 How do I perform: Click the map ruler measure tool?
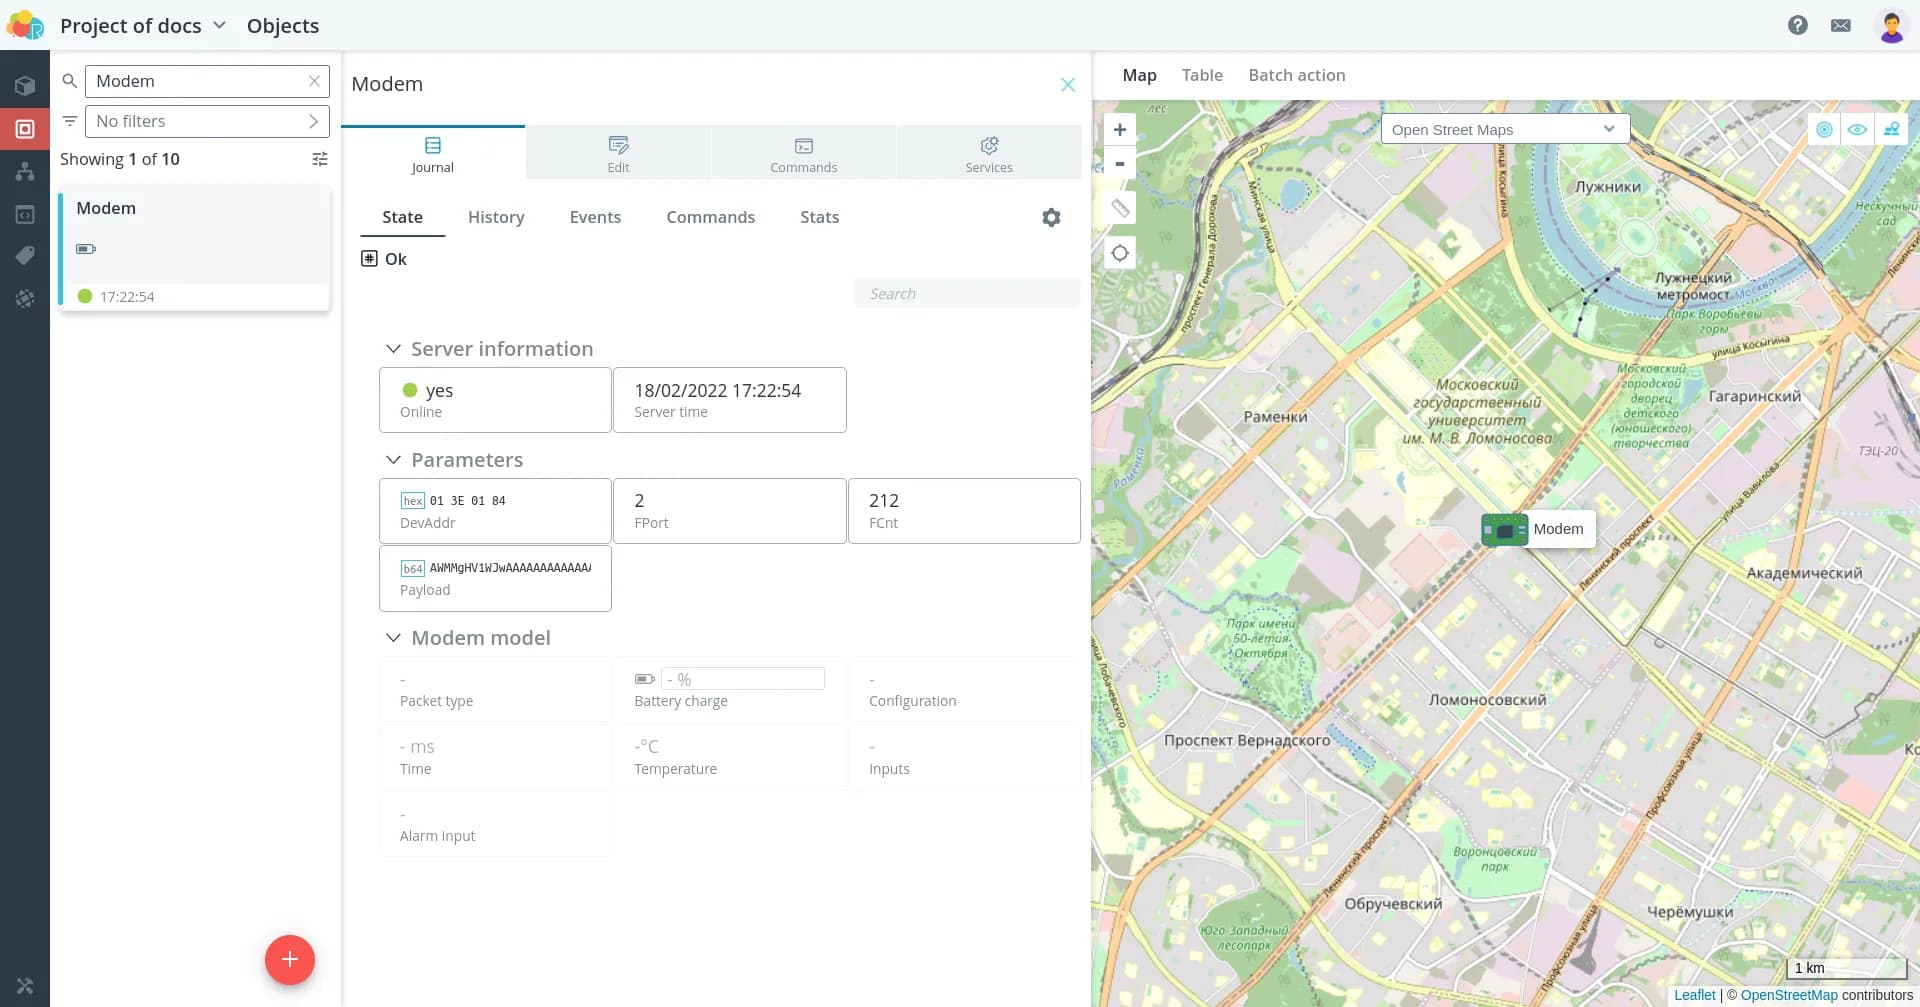[1120, 208]
